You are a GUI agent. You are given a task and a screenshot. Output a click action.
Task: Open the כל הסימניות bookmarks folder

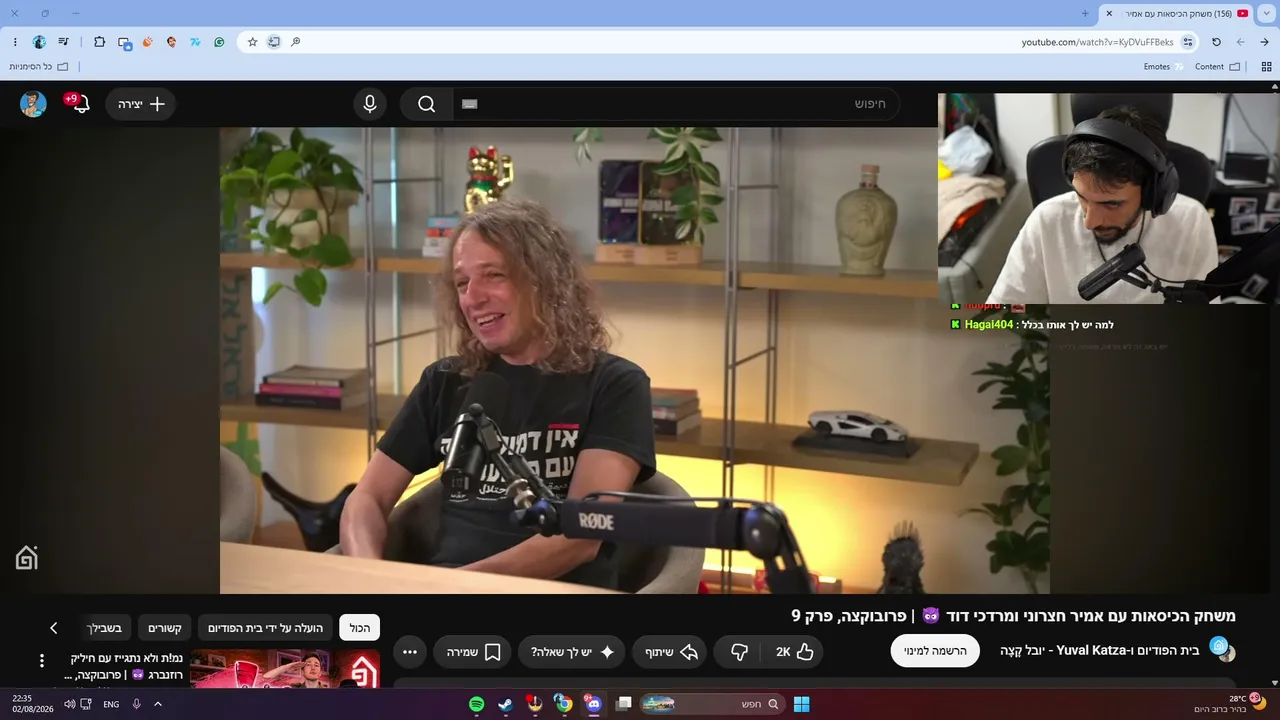point(39,67)
